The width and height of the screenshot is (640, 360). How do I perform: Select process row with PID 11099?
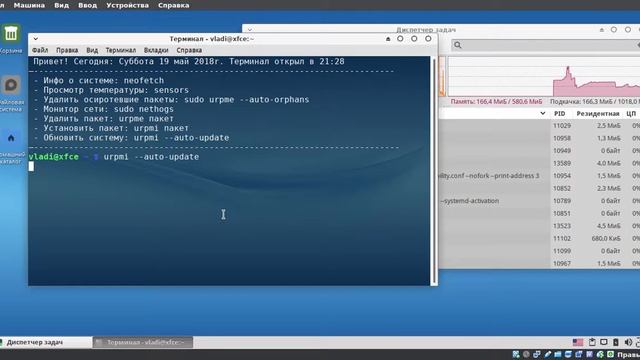539,251
